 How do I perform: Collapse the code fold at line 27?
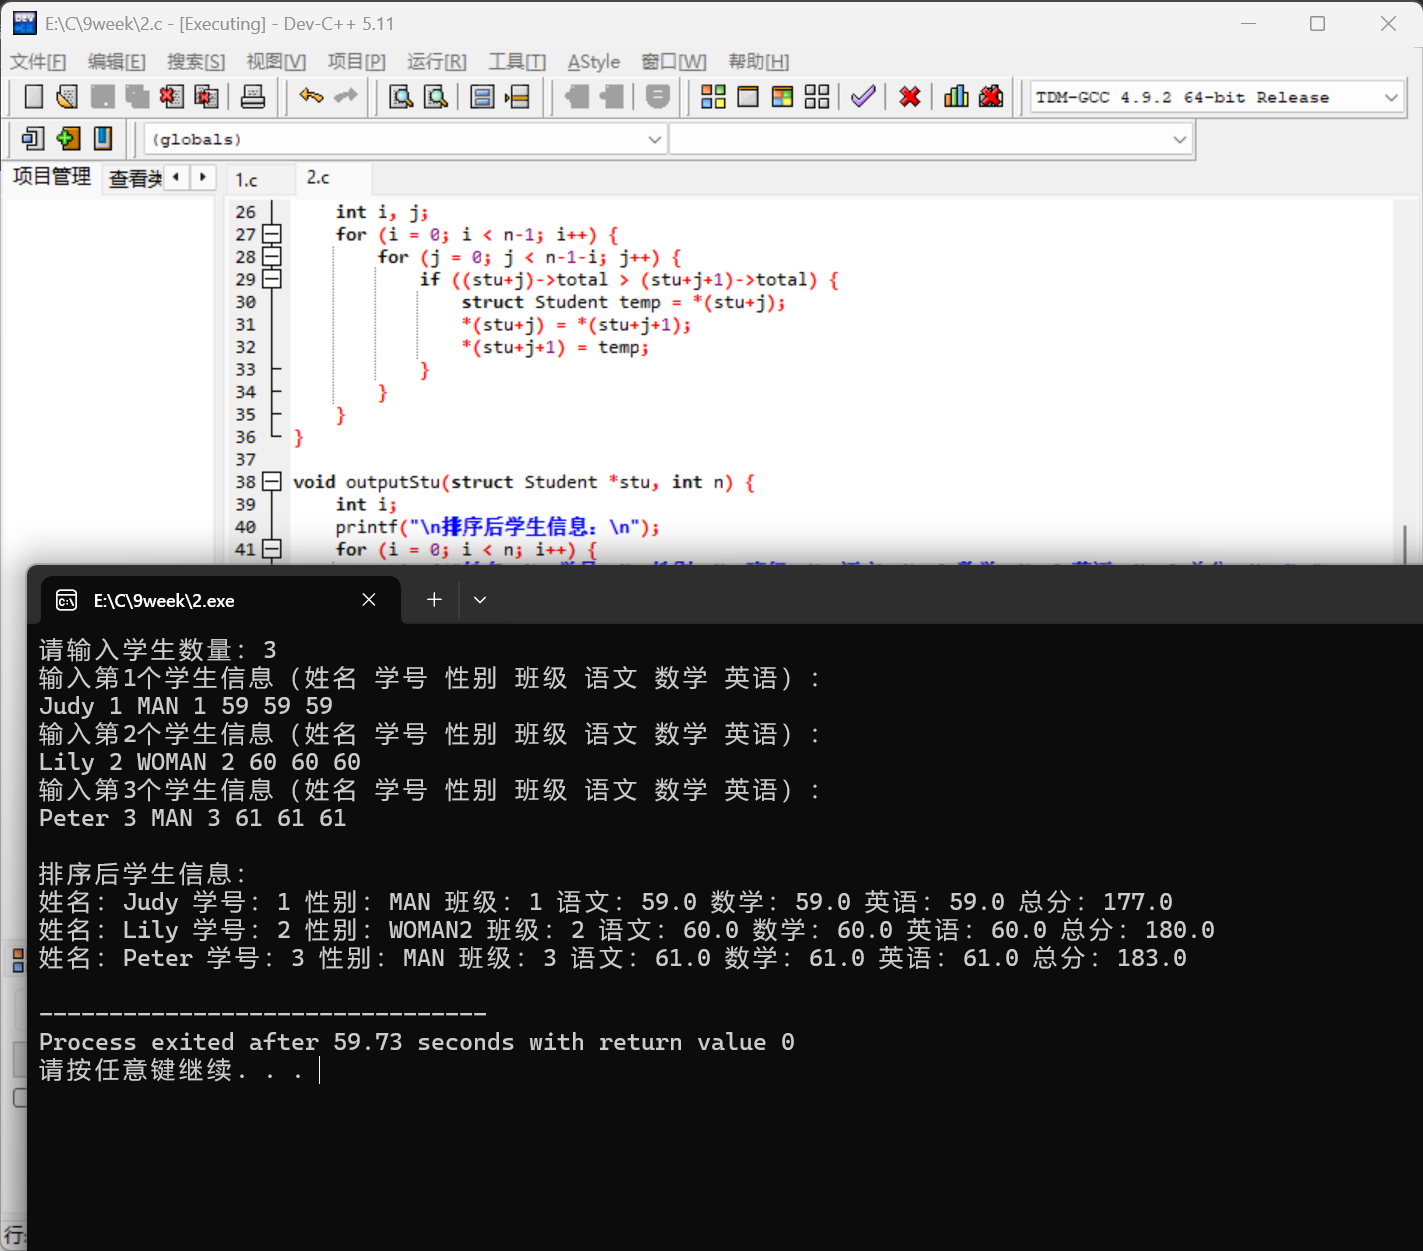pyautogui.click(x=272, y=234)
